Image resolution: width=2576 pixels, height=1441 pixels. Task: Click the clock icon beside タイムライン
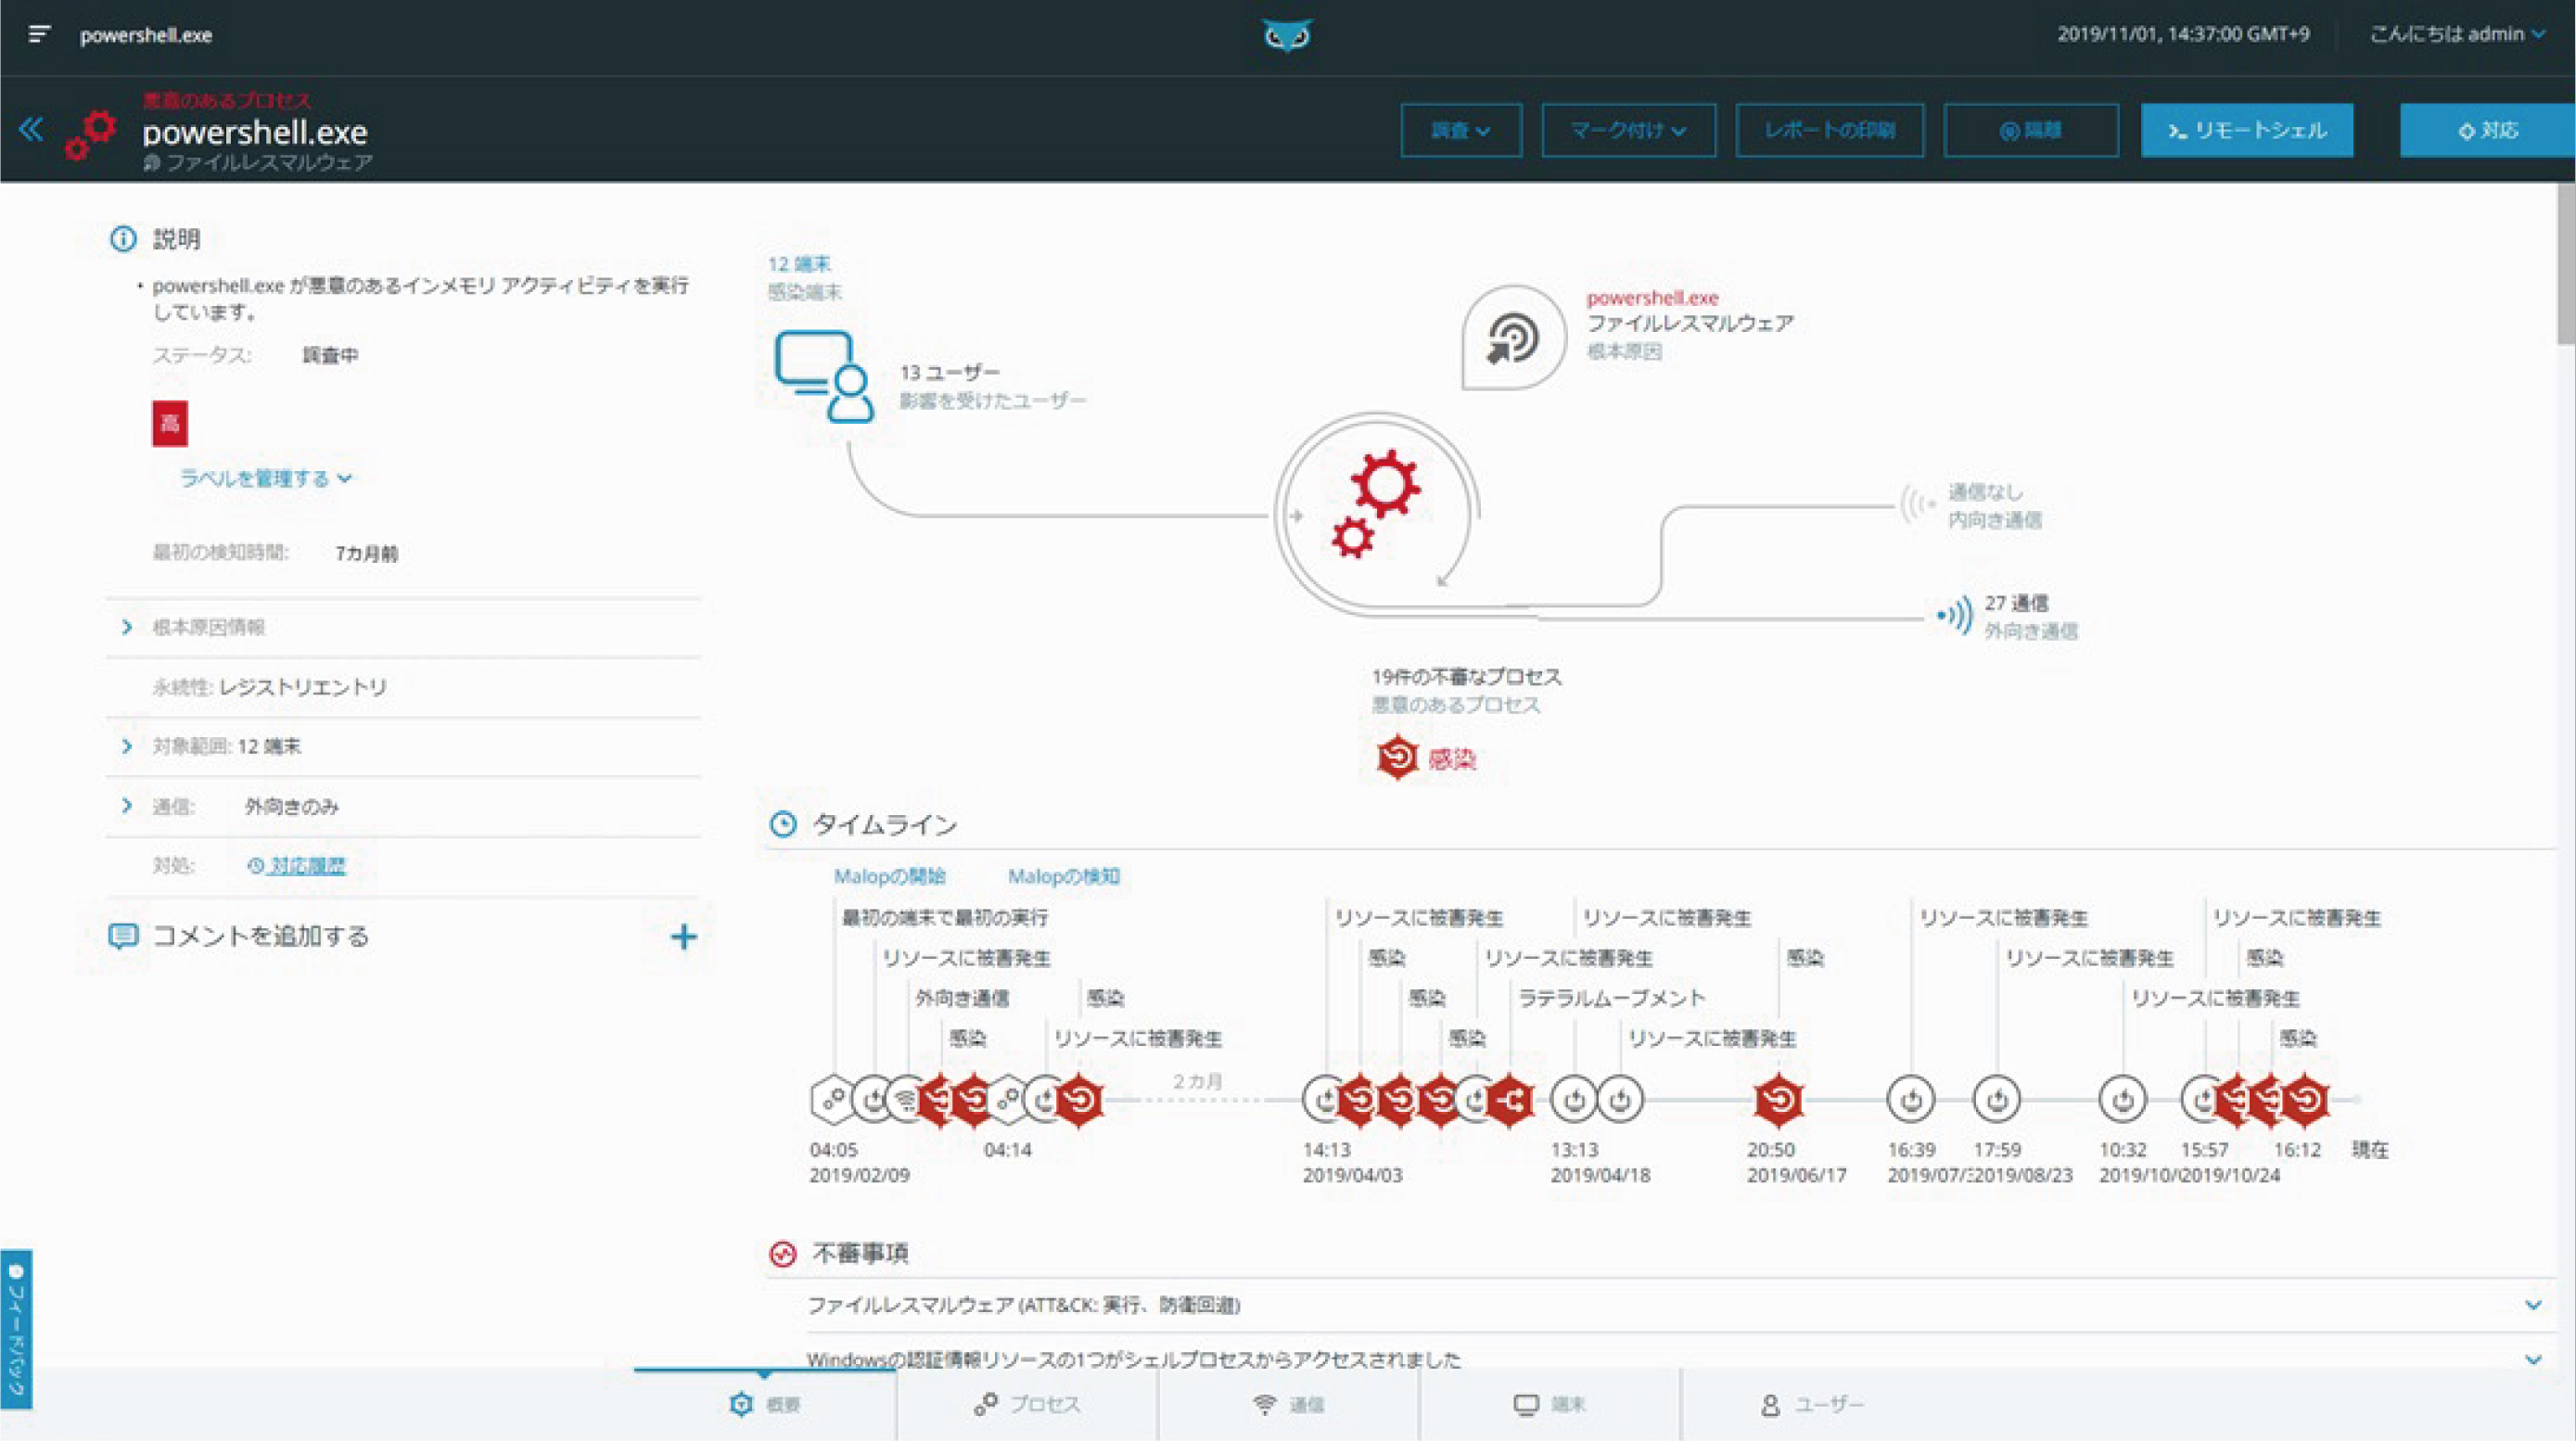[783, 825]
